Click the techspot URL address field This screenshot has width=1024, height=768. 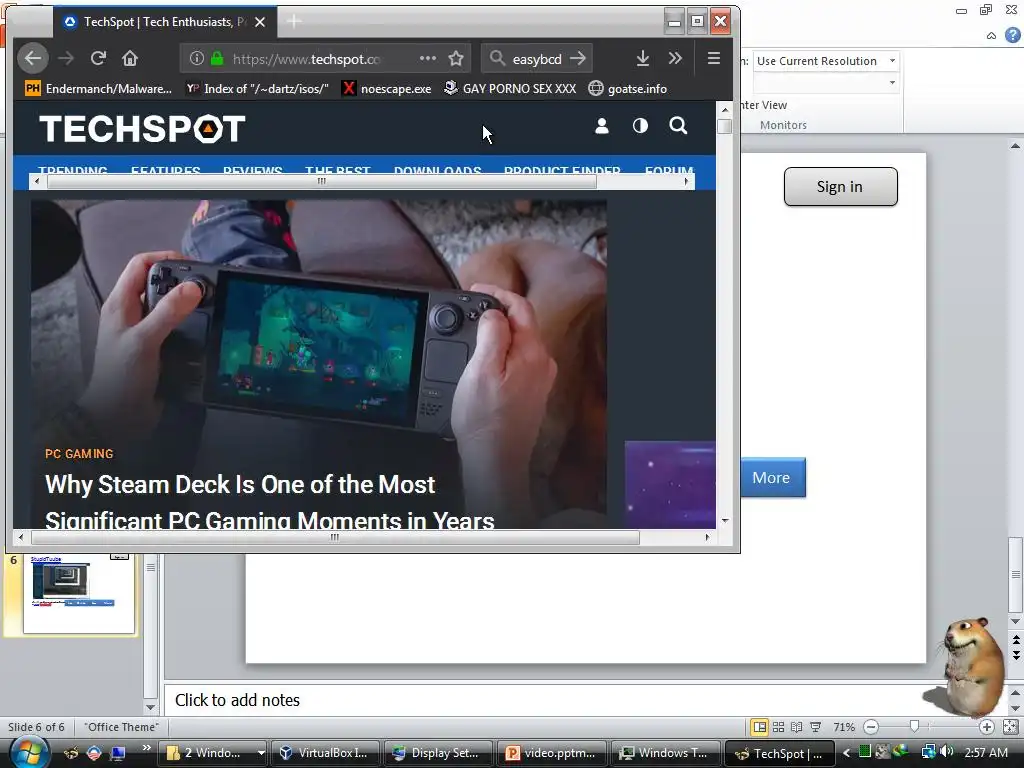click(306, 59)
